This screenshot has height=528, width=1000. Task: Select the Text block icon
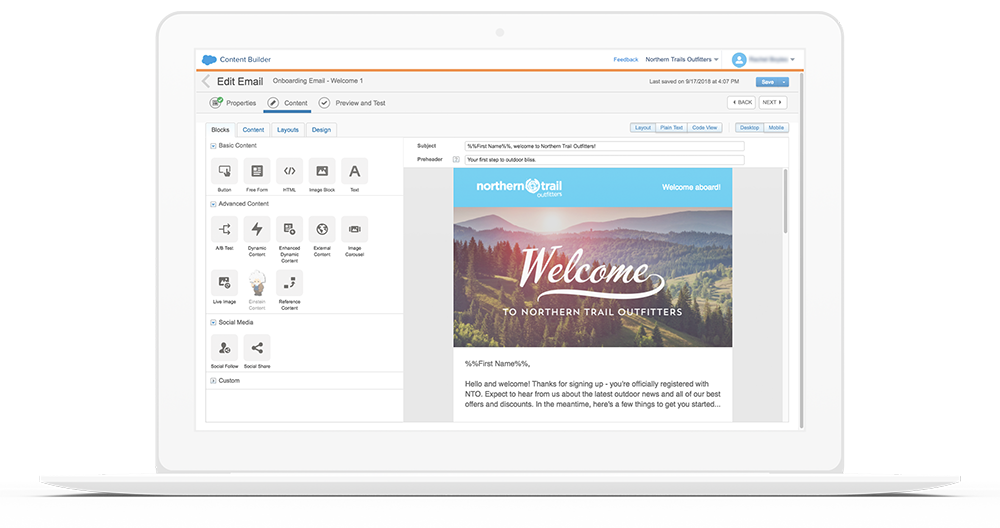coord(355,171)
